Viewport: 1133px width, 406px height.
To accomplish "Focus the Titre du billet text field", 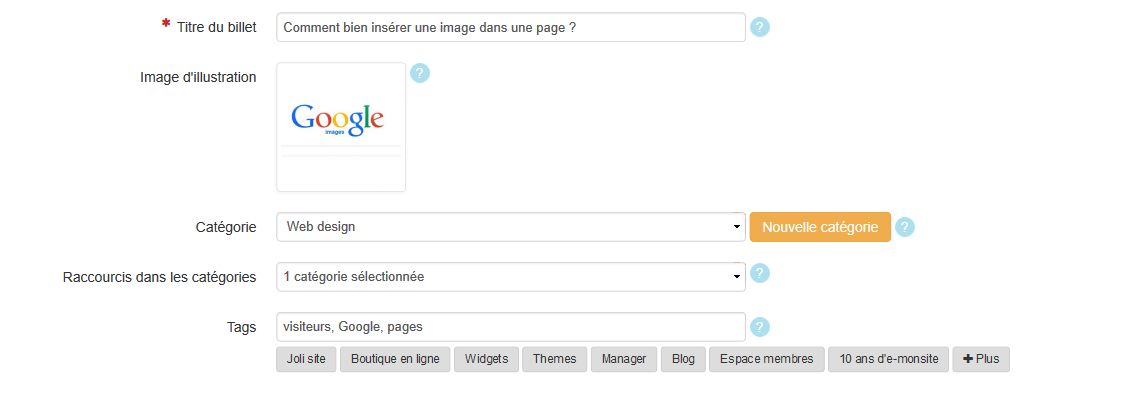I will (511, 27).
